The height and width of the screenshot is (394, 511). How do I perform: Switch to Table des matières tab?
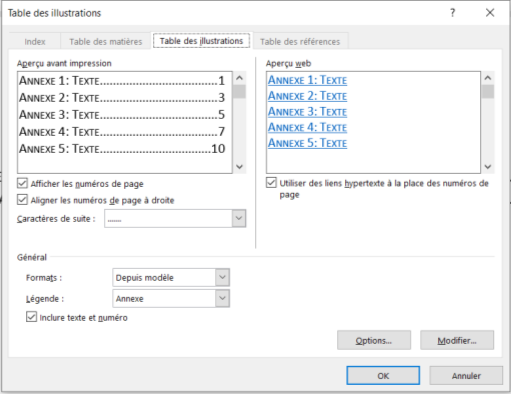click(x=106, y=42)
